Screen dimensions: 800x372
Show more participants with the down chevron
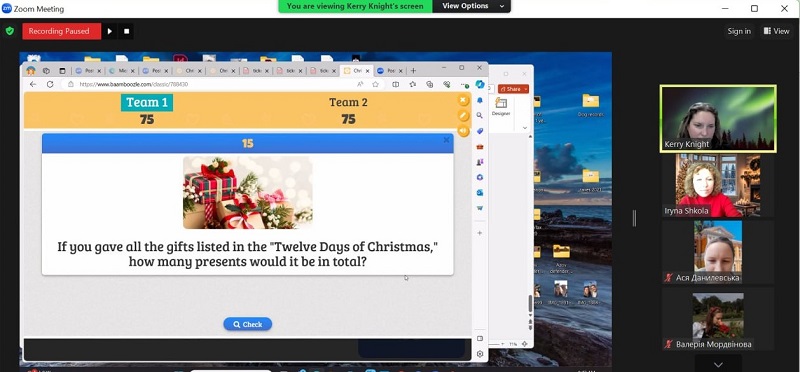coord(718,364)
